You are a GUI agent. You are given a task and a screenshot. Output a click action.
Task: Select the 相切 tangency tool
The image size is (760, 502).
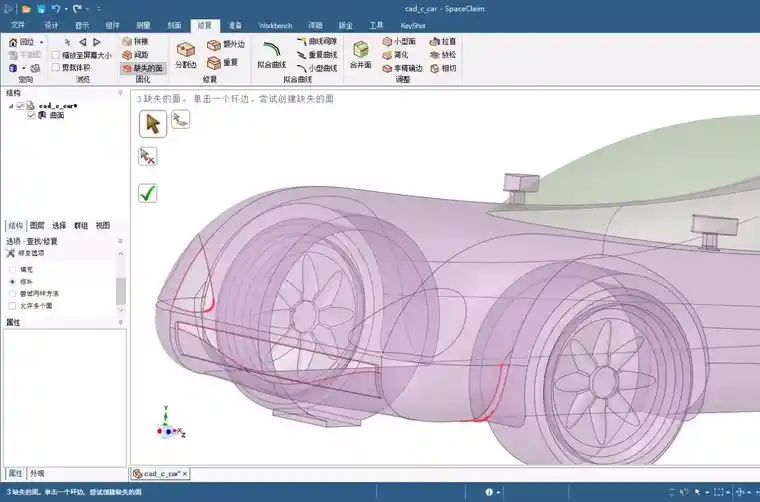pos(443,68)
